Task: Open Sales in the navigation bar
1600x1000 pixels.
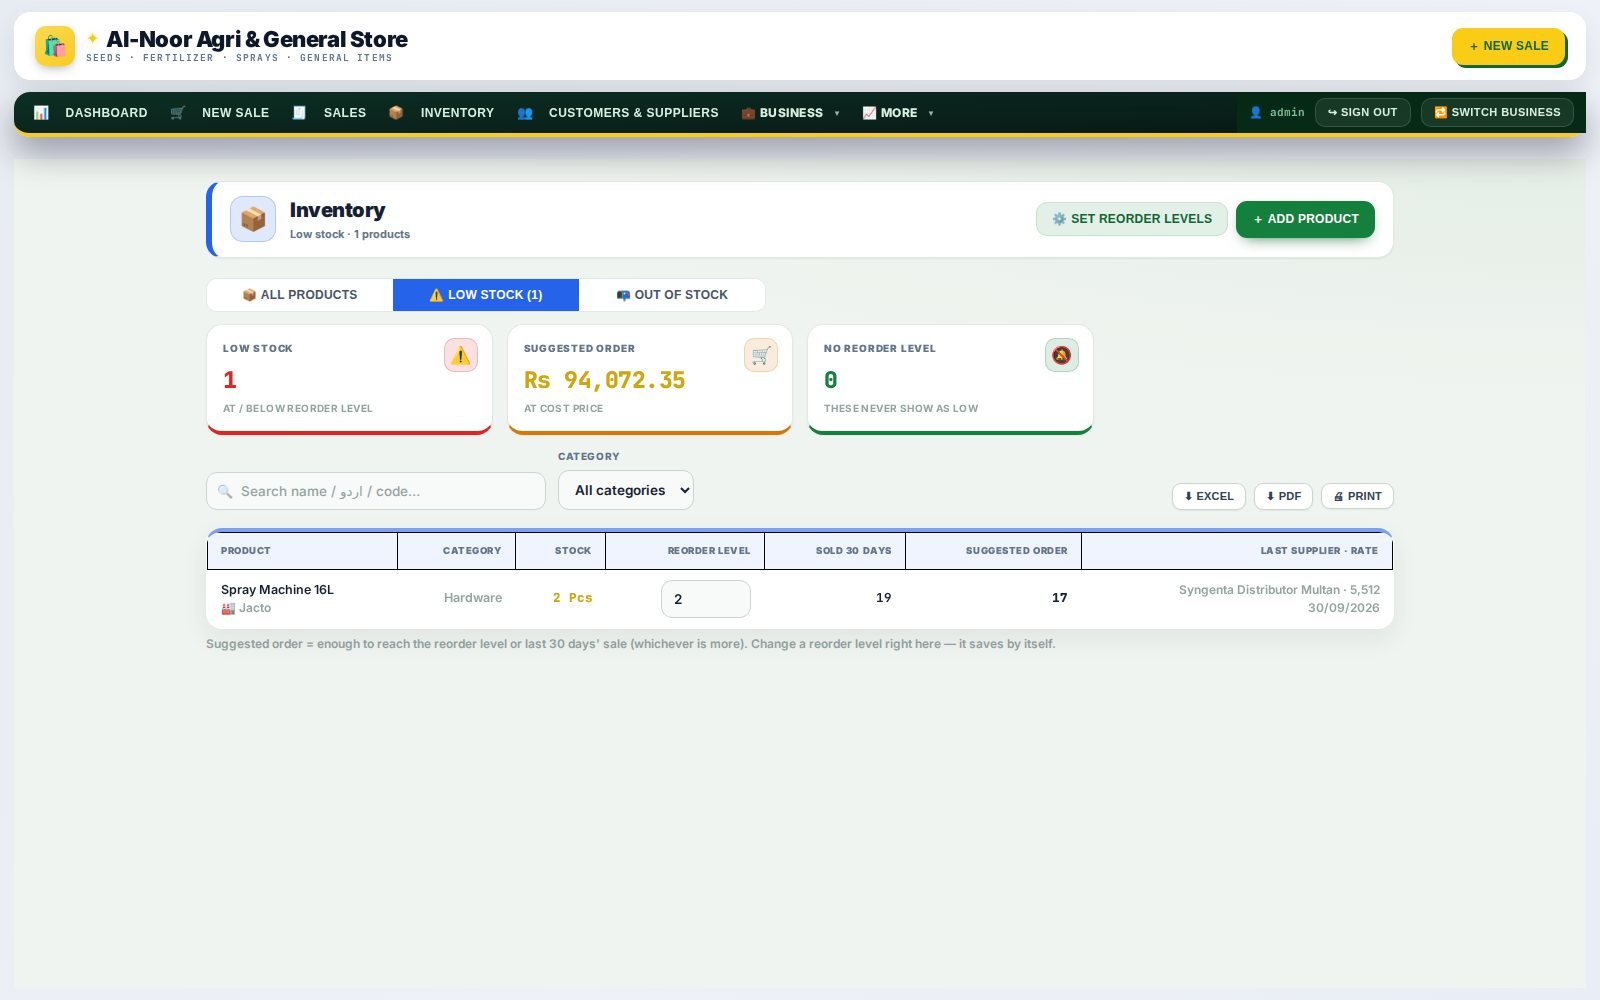Action: [345, 113]
